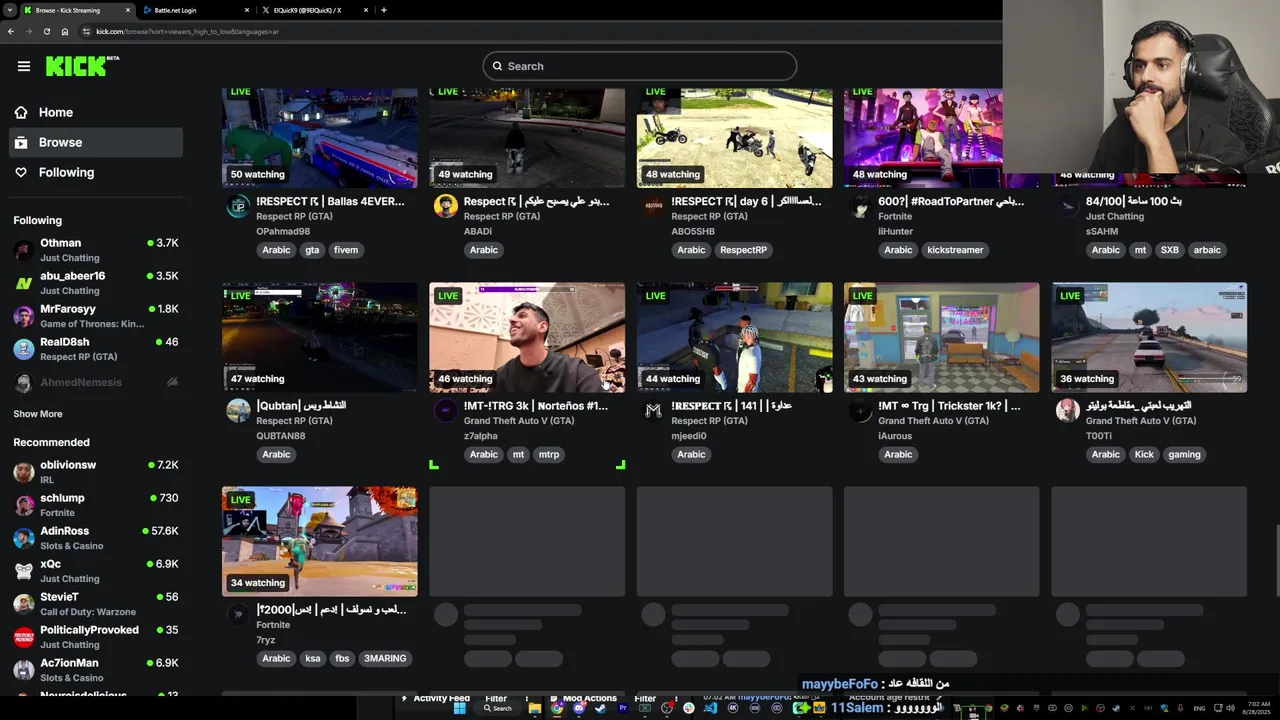Click xQc's avatar icon

click(24, 571)
